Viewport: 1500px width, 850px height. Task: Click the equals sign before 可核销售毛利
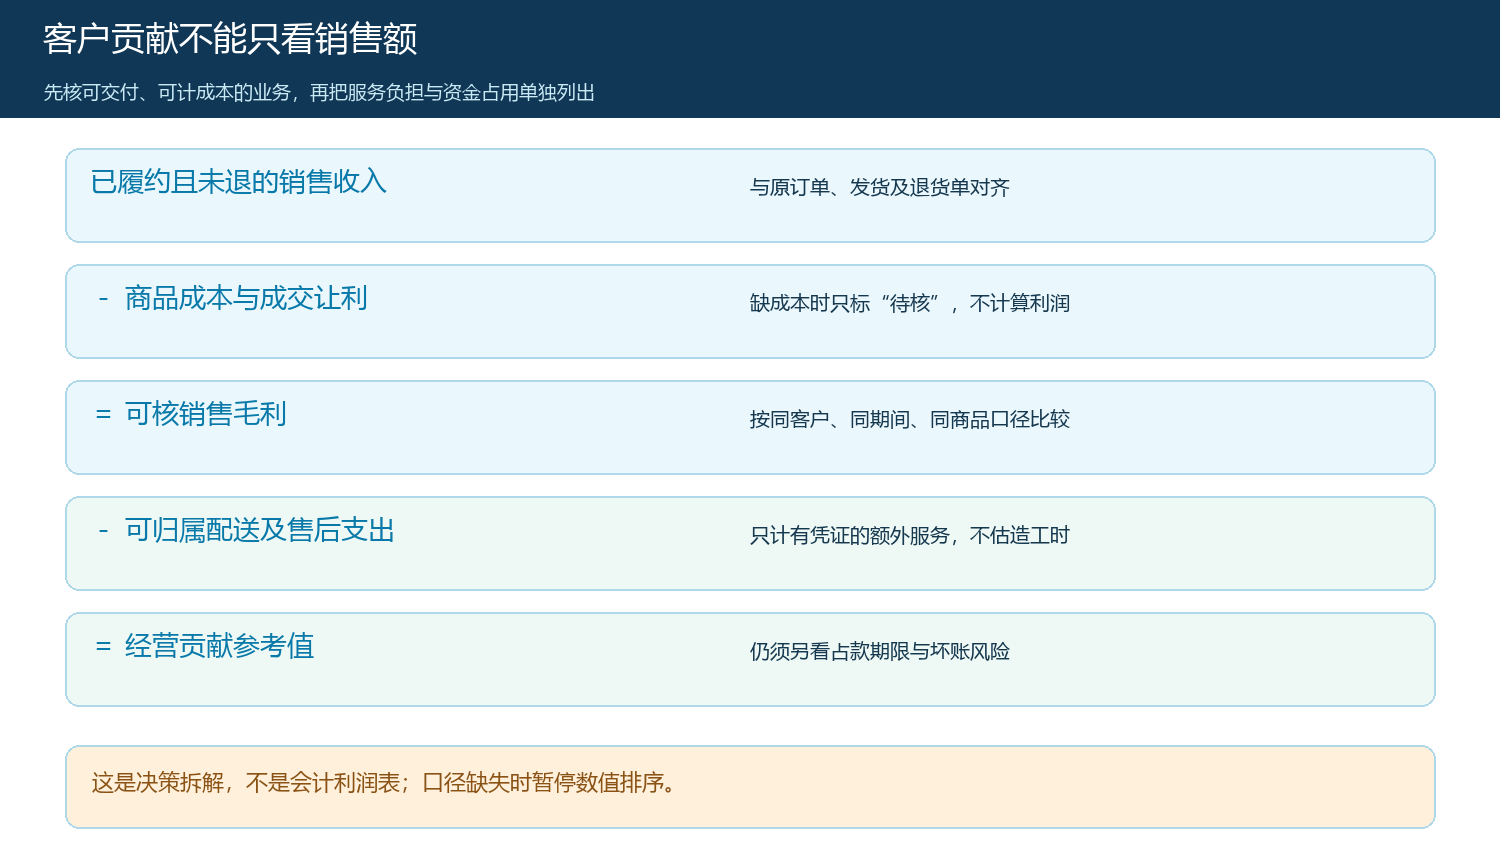click(x=103, y=414)
